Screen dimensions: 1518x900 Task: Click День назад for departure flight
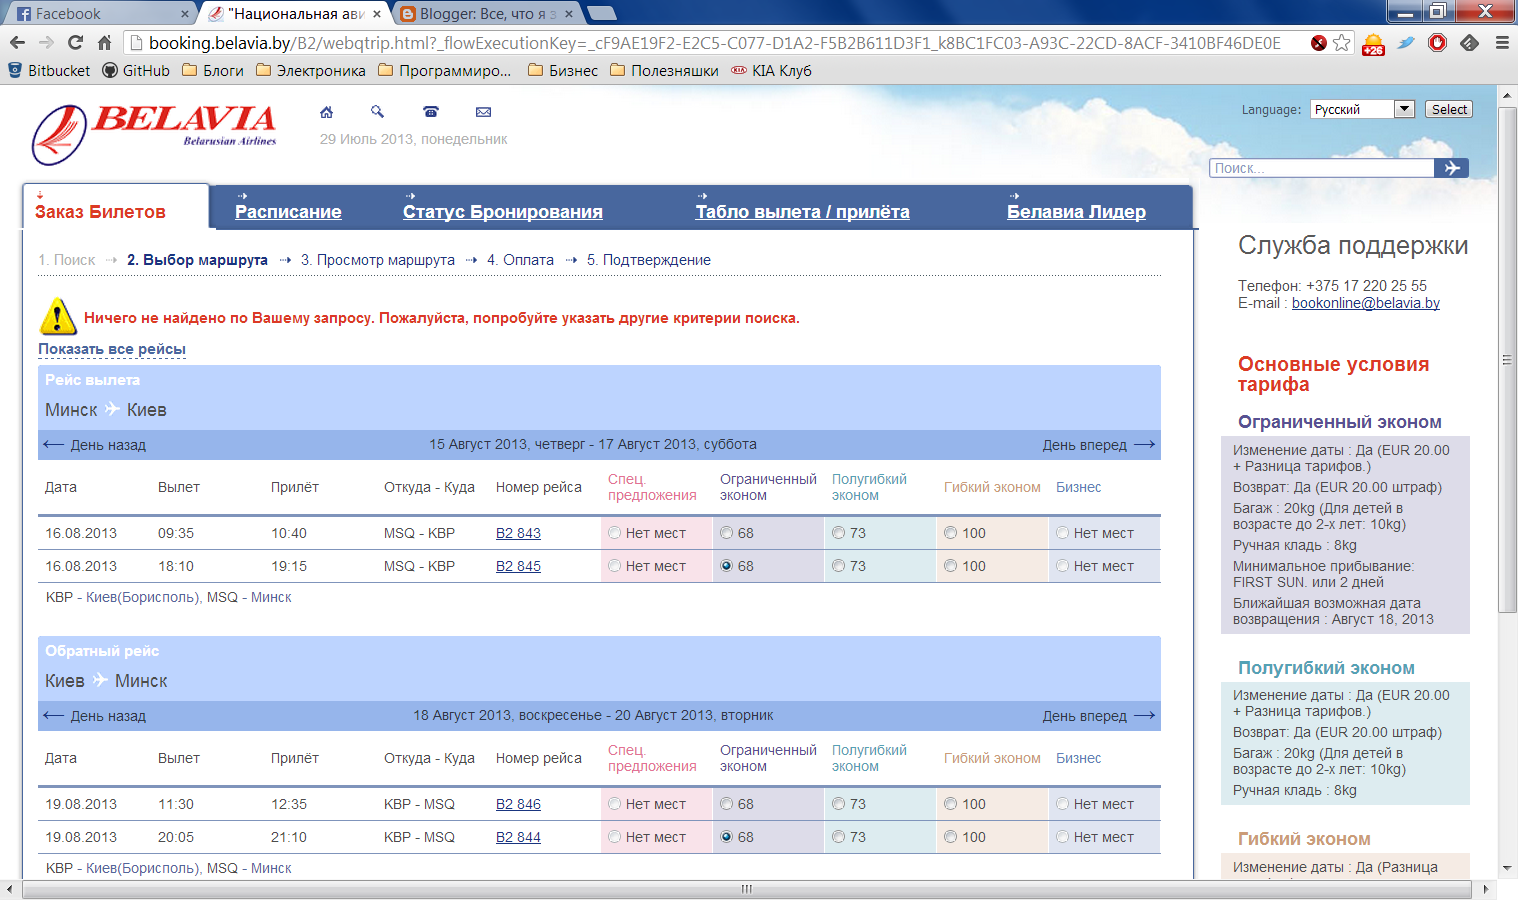coord(95,445)
